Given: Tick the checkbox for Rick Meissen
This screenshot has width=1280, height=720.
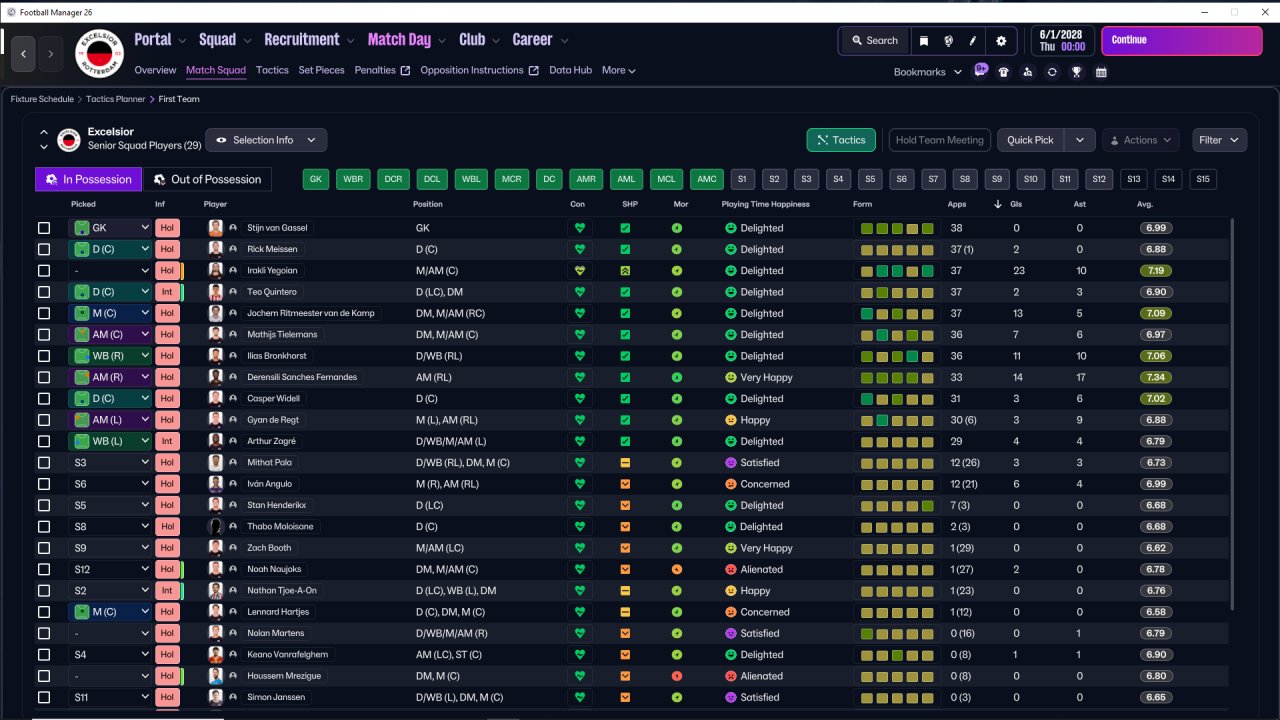Looking at the screenshot, I should (x=44, y=249).
